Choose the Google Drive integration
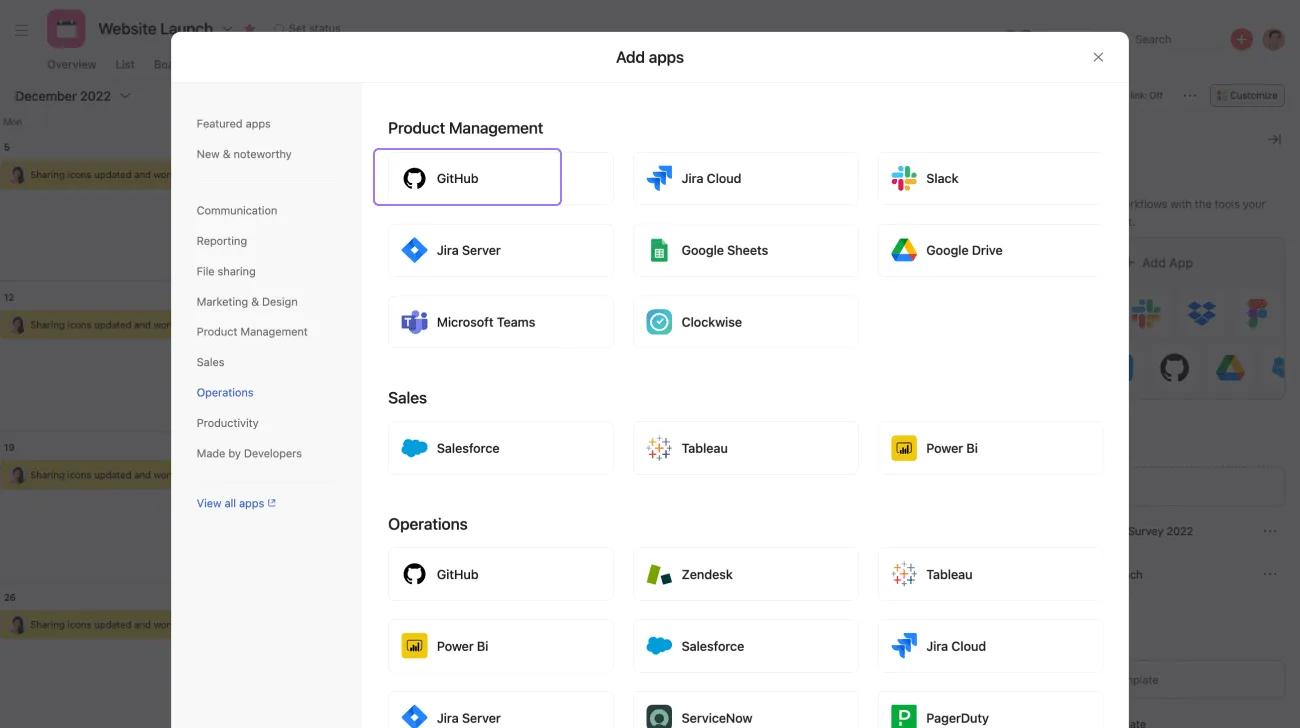The height and width of the screenshot is (728, 1300). pyautogui.click(x=989, y=250)
